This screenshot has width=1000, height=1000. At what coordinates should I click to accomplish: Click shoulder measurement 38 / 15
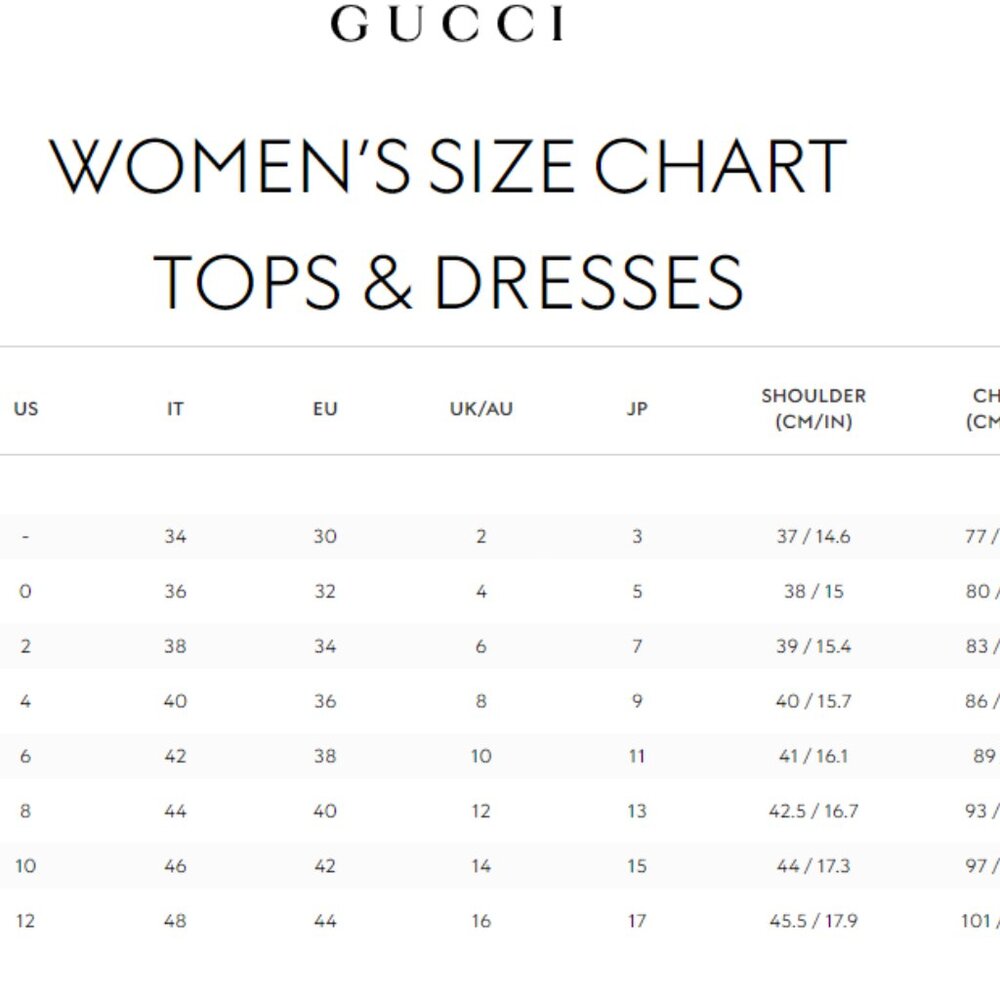click(814, 592)
